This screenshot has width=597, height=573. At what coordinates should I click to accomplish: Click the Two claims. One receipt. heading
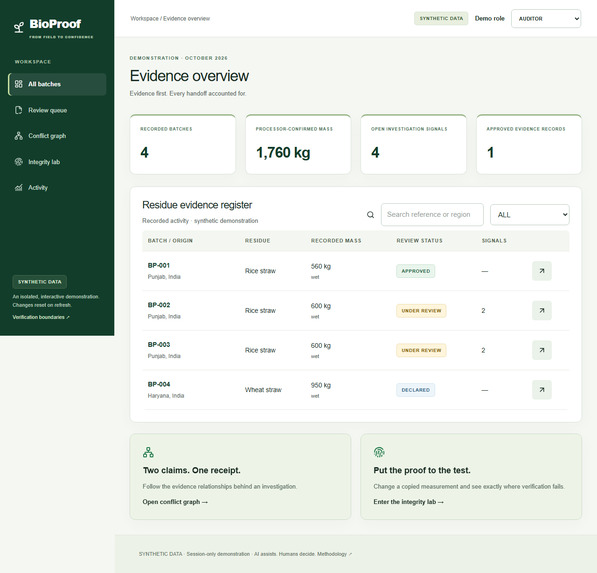click(192, 471)
